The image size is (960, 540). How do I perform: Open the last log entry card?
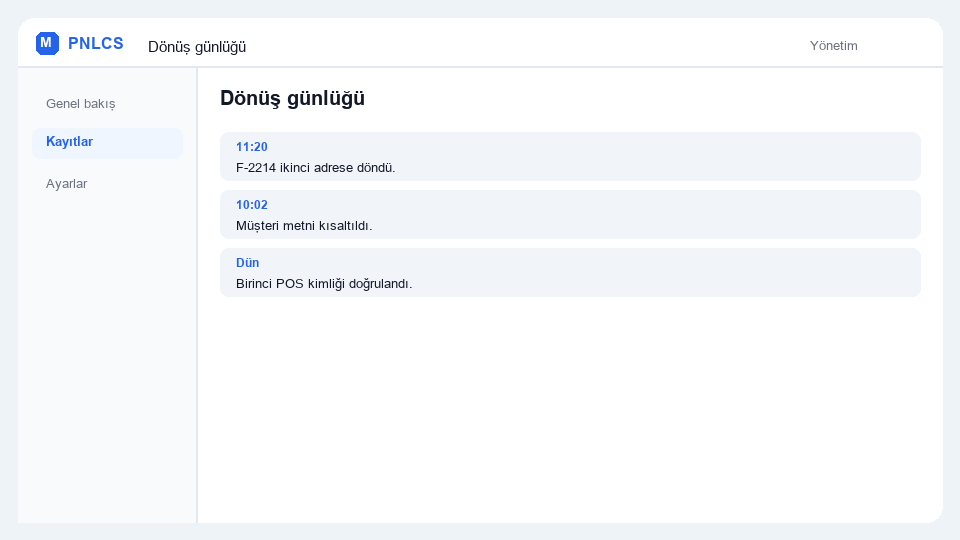coord(570,272)
